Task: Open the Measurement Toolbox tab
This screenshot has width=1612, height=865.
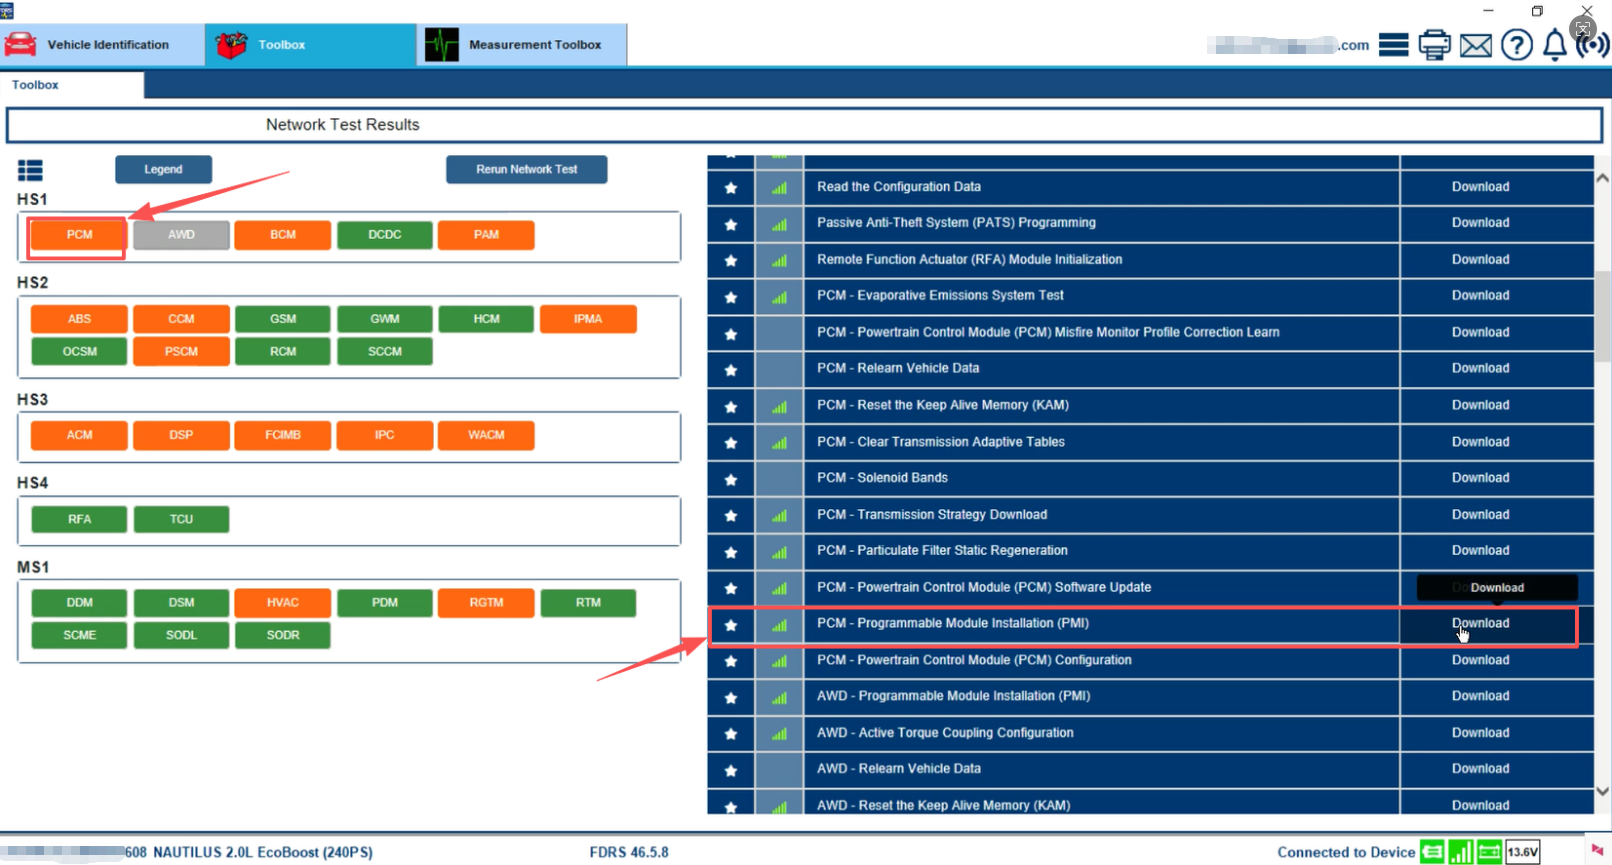Action: [x=522, y=45]
